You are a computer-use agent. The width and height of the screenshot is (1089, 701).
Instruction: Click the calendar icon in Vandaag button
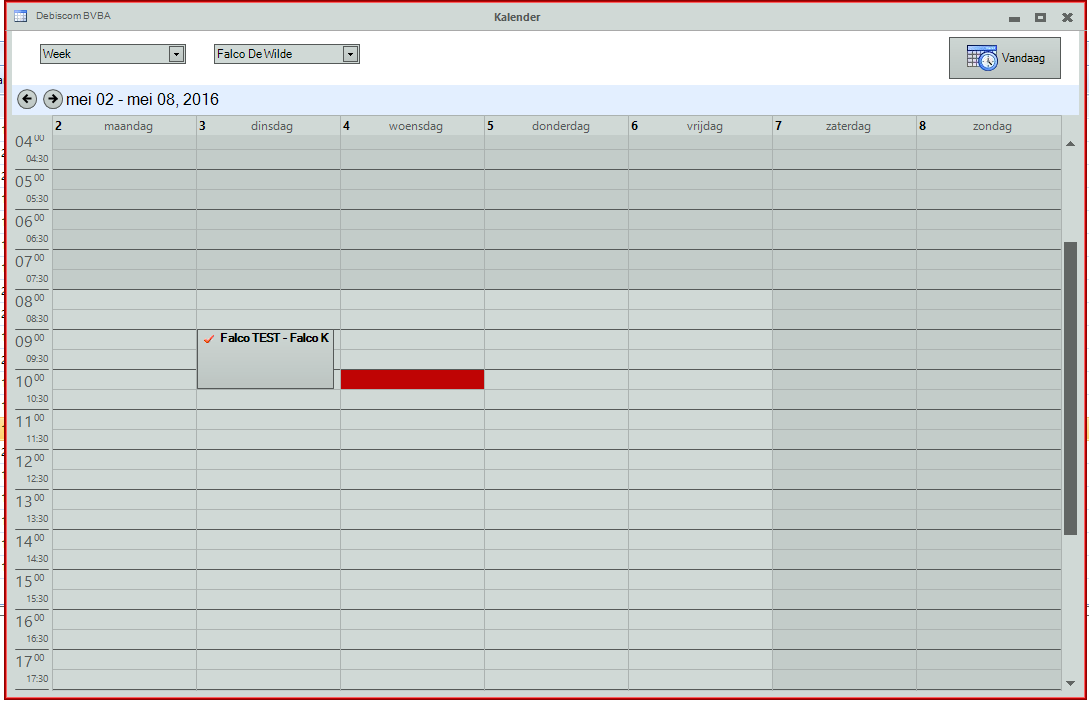click(981, 58)
